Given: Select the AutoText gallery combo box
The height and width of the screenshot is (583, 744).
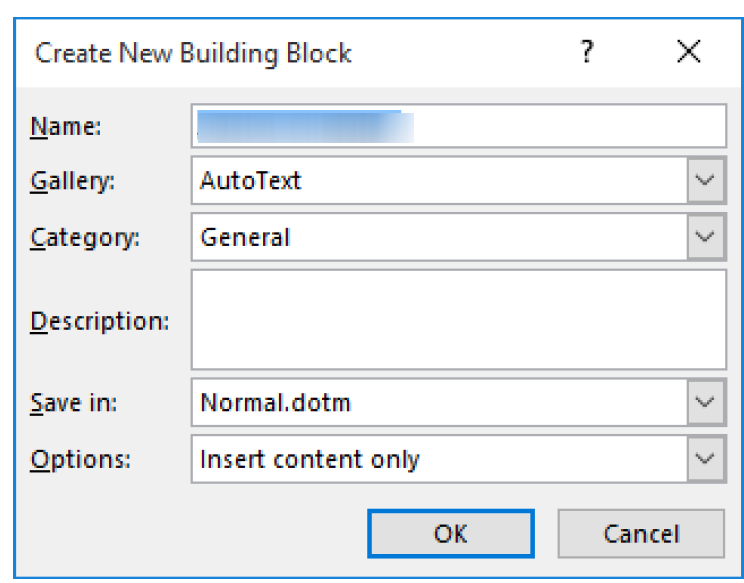Looking at the screenshot, I should pyautogui.click(x=459, y=181).
